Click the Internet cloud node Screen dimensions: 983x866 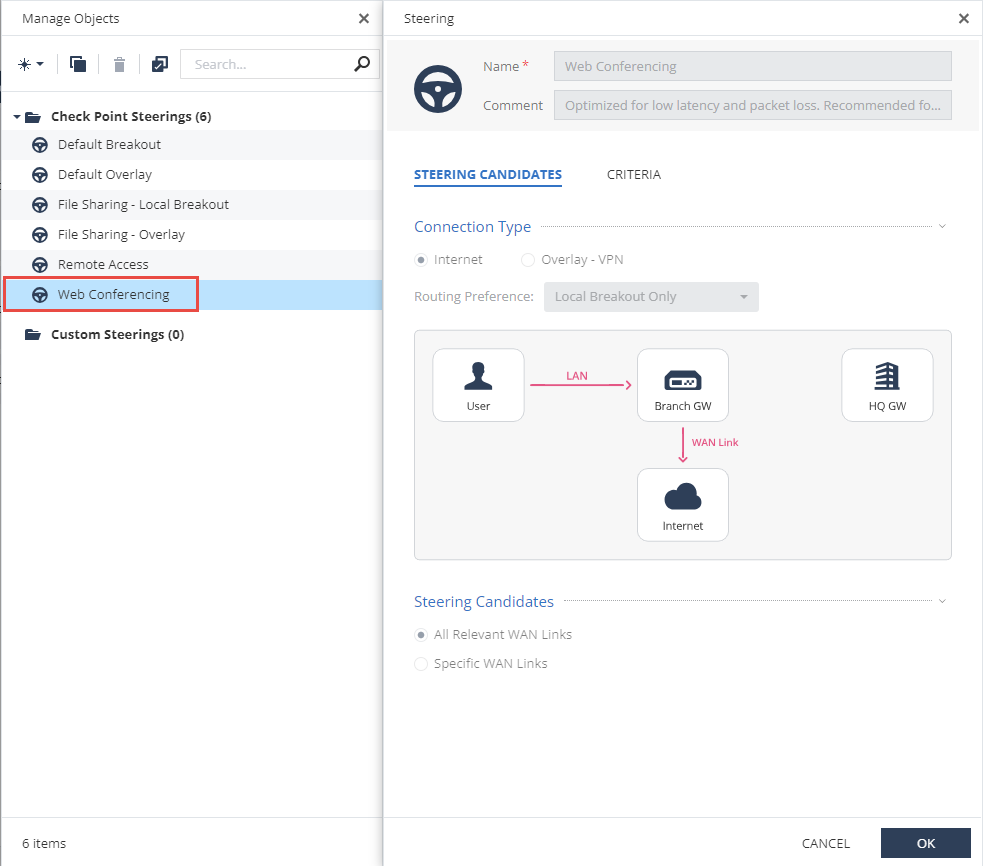(683, 505)
